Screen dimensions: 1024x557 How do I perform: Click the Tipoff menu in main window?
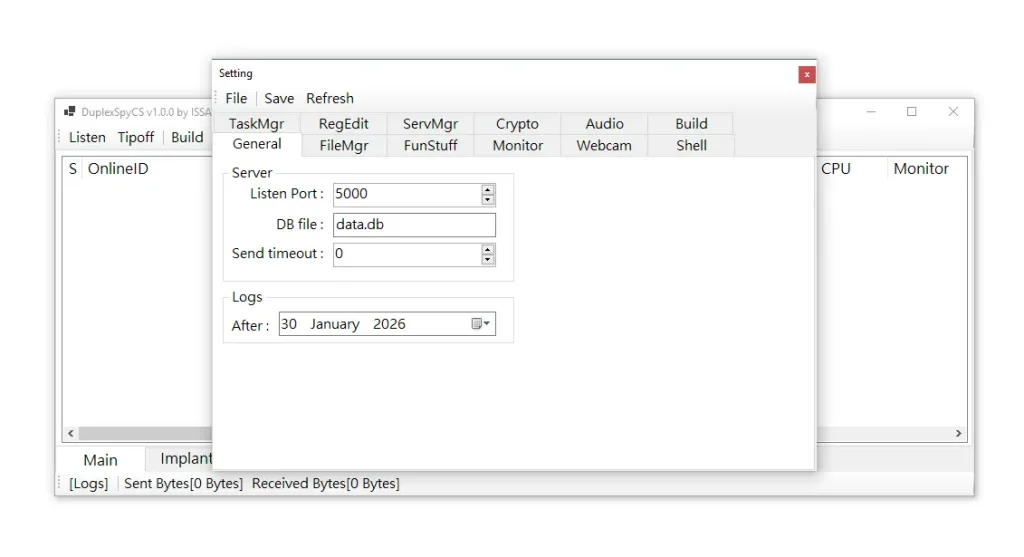click(136, 137)
